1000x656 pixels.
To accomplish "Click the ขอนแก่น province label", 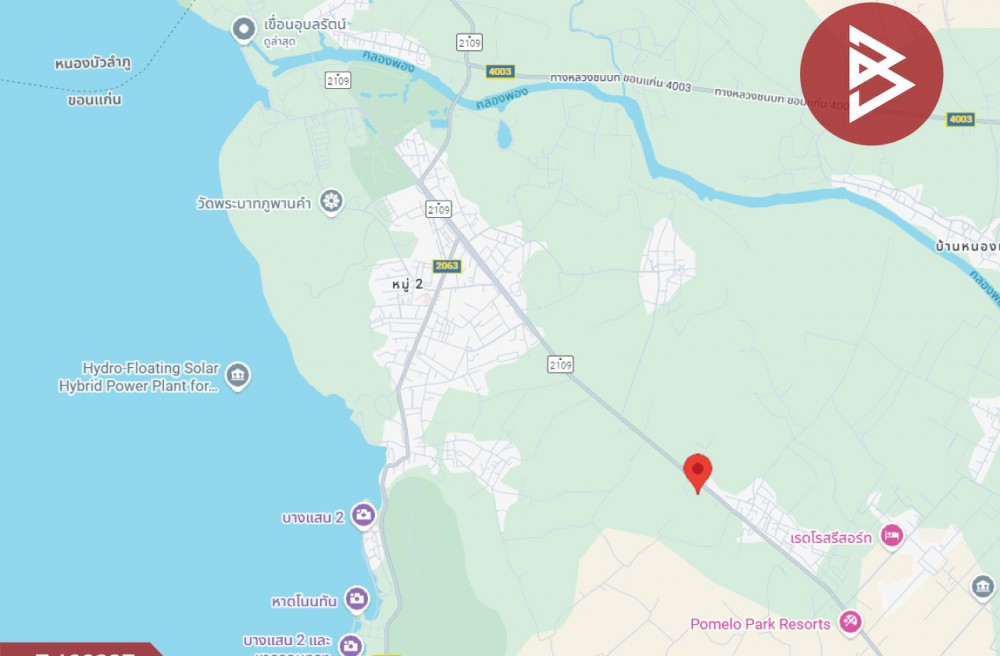I will tap(94, 100).
